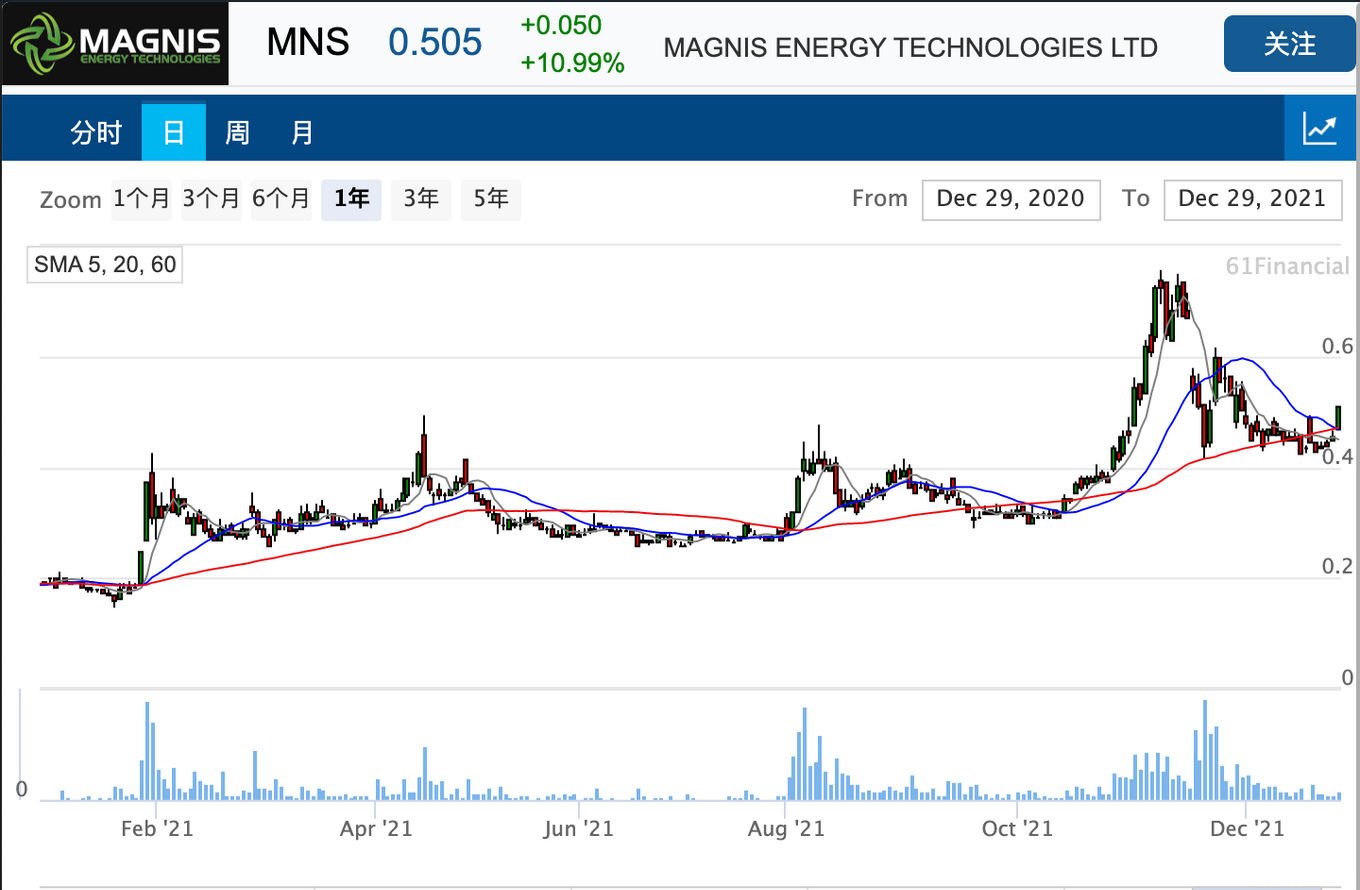Click the Jun '21 axis label

coord(580,829)
